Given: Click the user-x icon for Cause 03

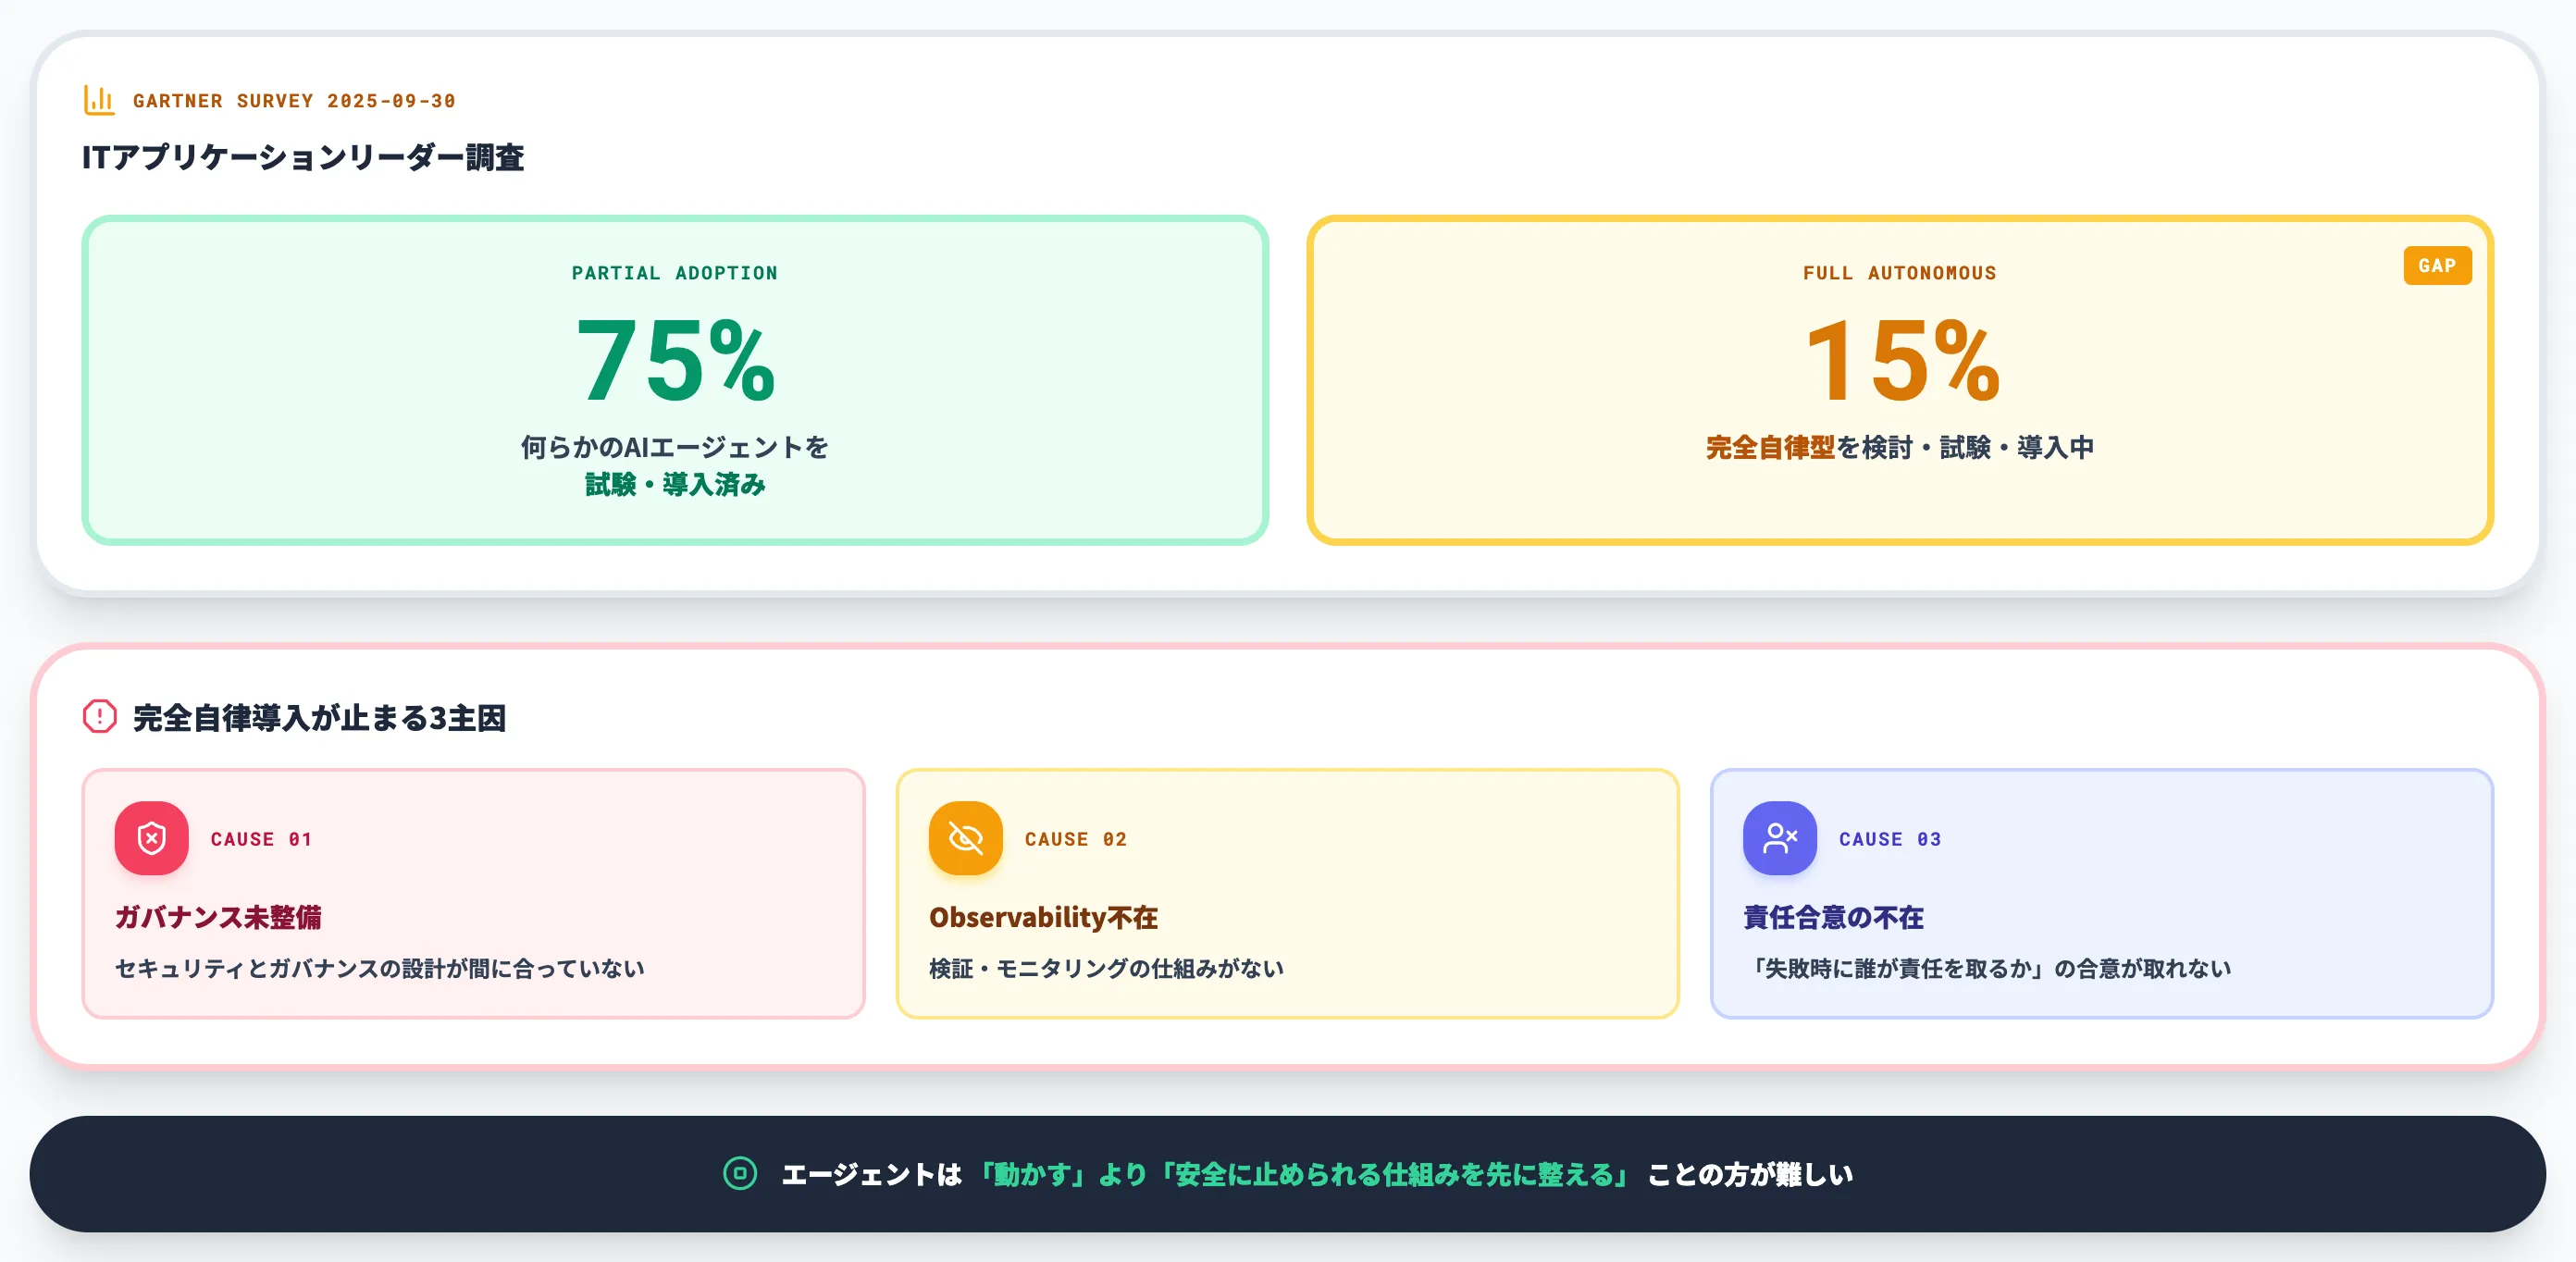Looking at the screenshot, I should coord(1779,838).
